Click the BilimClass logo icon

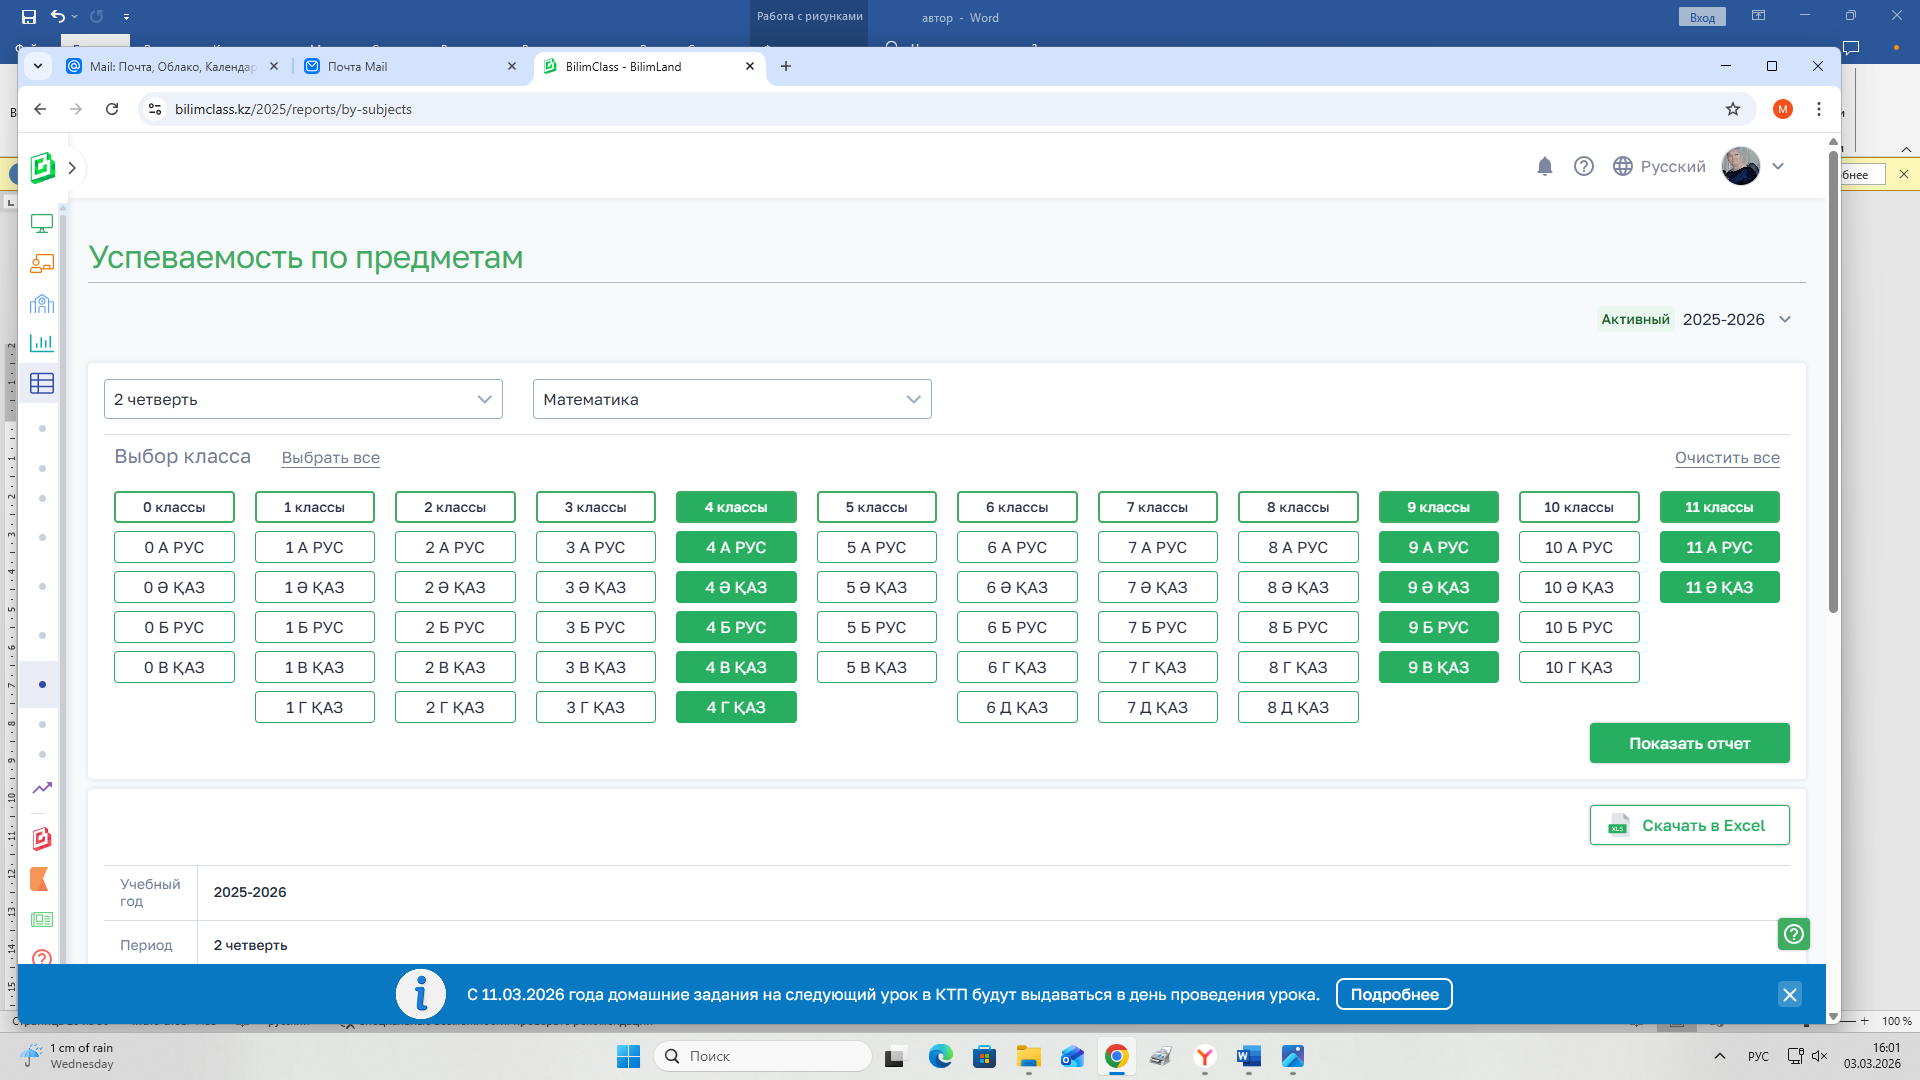pyautogui.click(x=42, y=168)
